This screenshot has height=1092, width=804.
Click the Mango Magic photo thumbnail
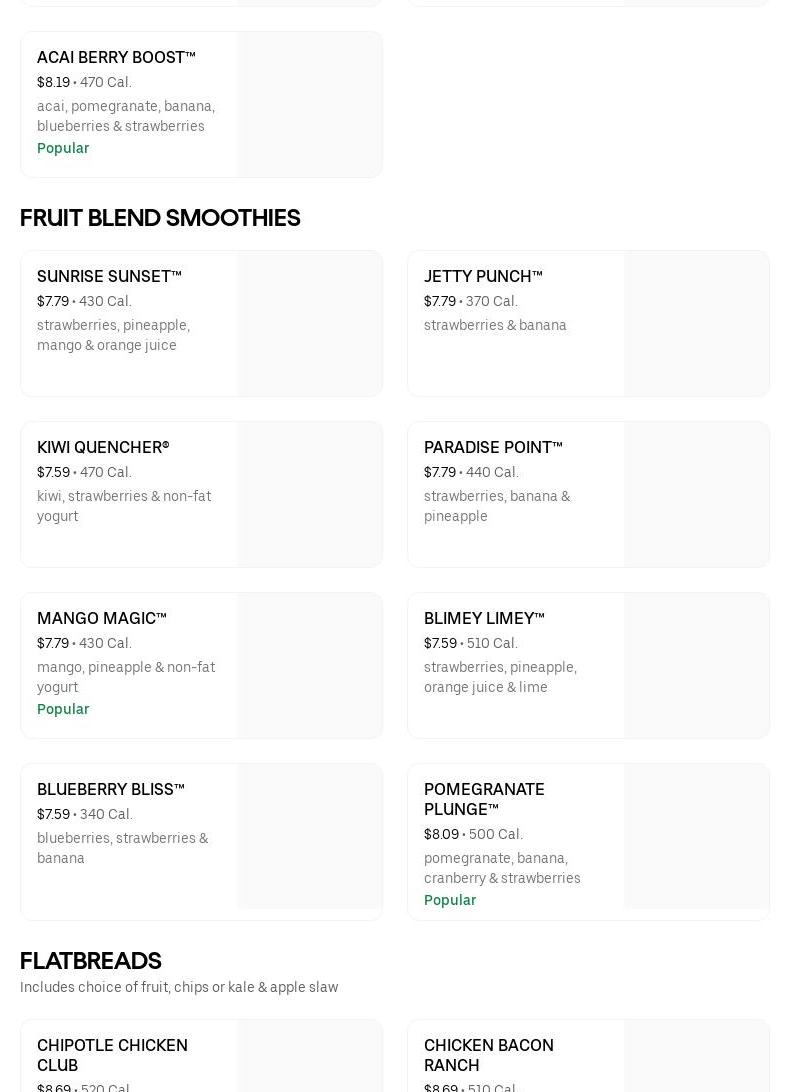pos(309,666)
